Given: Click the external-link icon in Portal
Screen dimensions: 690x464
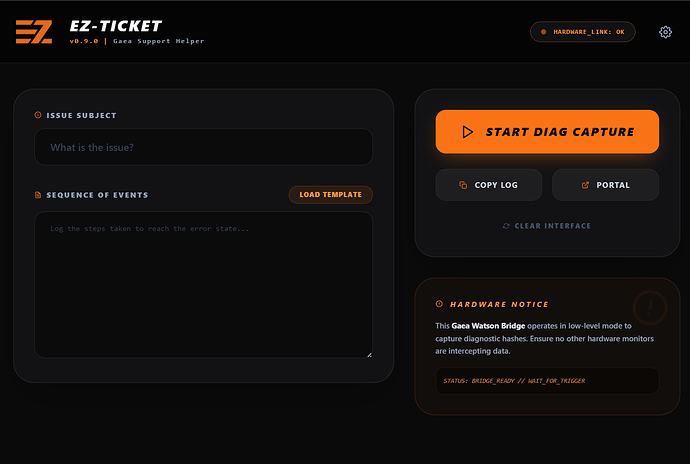Looking at the screenshot, I should 585,185.
